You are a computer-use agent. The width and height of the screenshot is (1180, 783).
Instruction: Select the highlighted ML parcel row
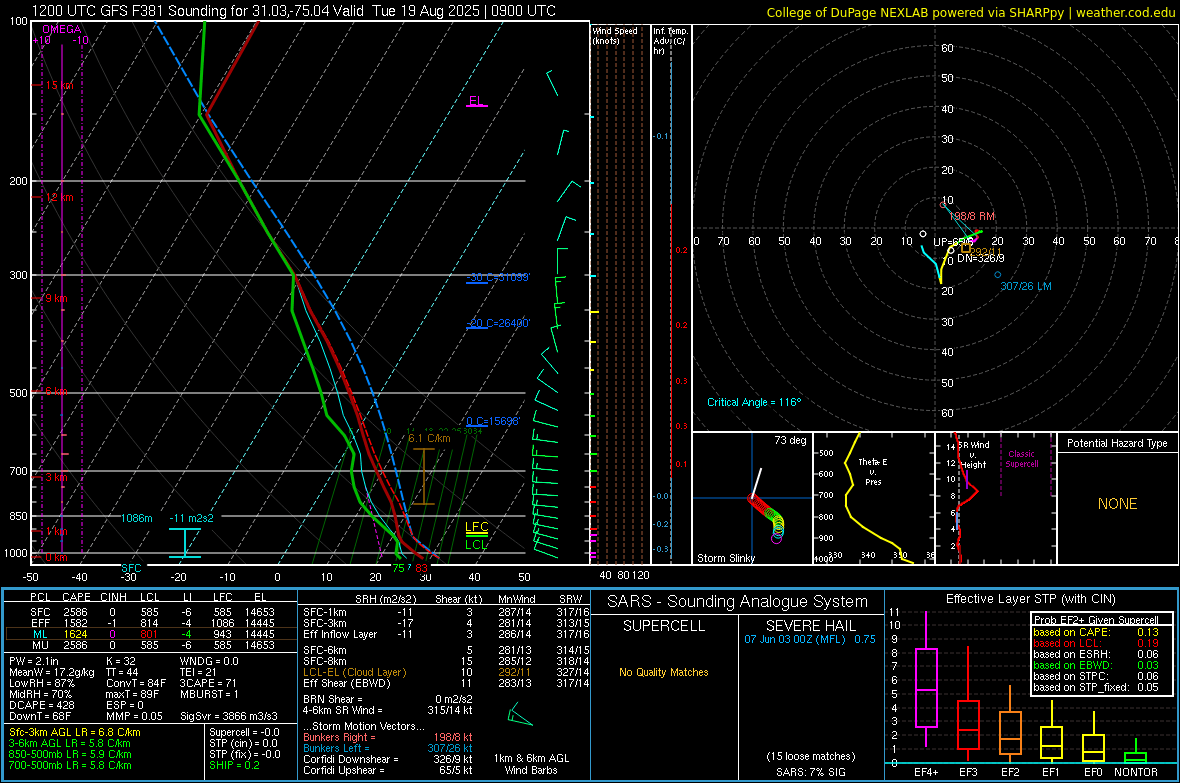pyautogui.click(x=151, y=634)
